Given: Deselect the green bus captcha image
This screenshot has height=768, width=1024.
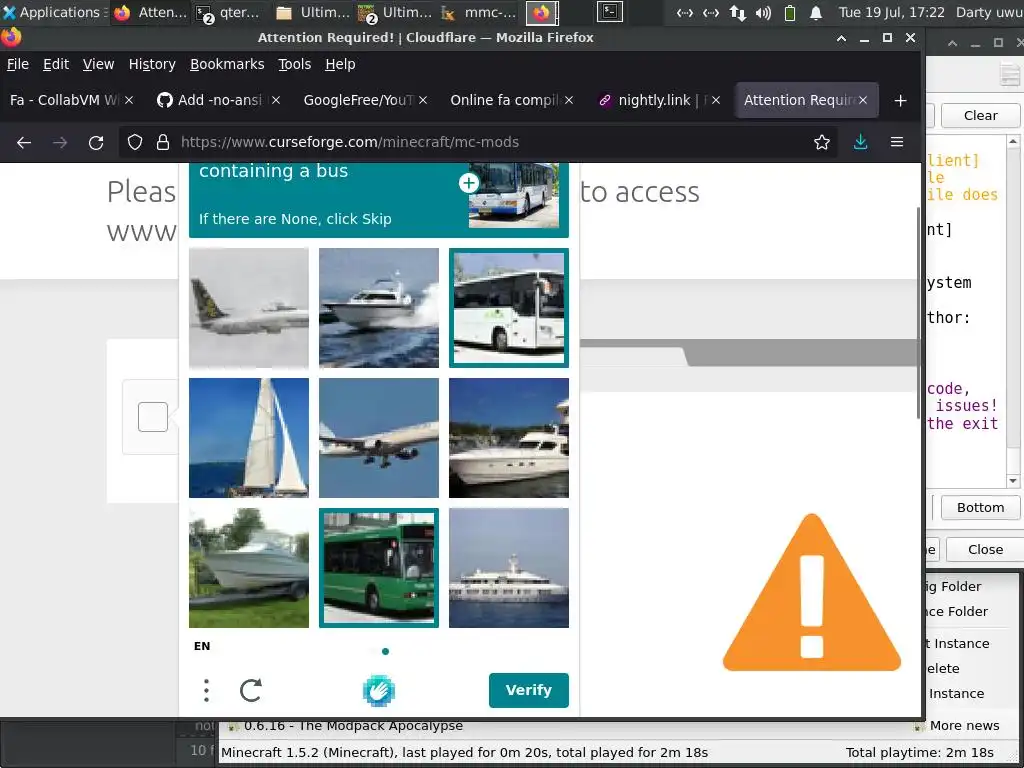Looking at the screenshot, I should 379,568.
